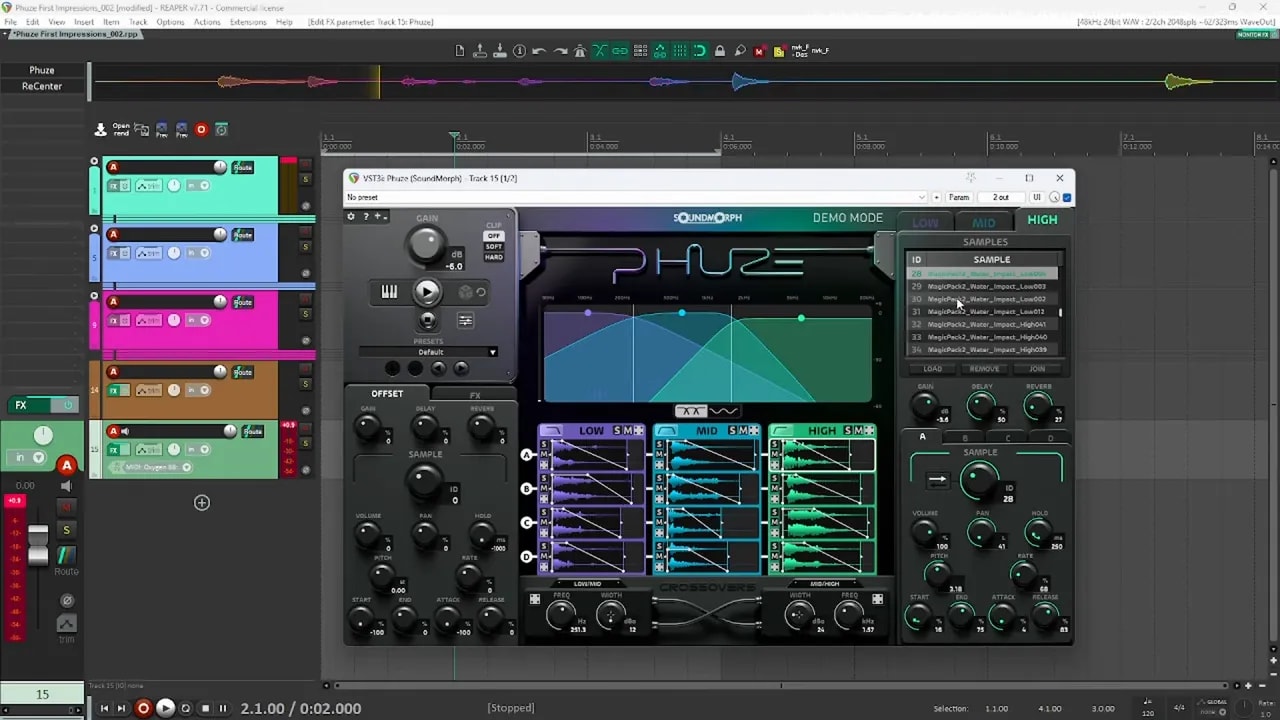Click the UI button in FX window
The height and width of the screenshot is (720, 1280).
1037,197
